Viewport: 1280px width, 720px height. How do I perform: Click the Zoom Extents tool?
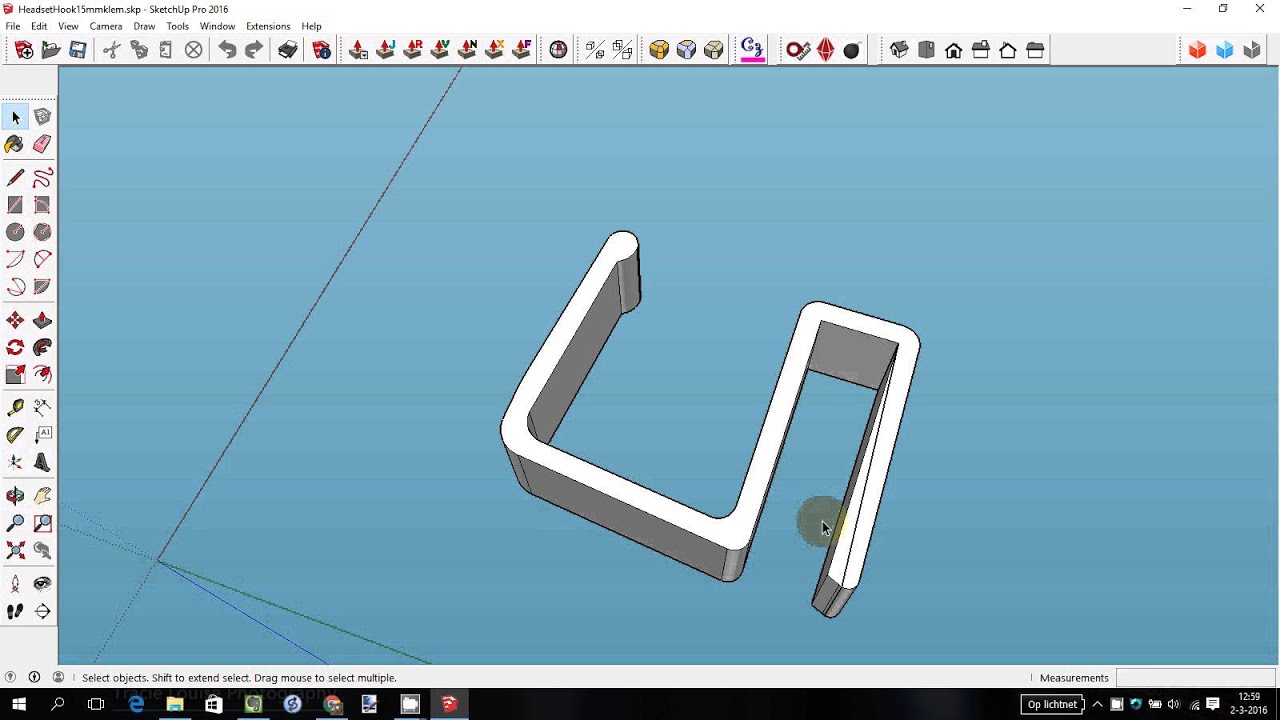point(15,550)
